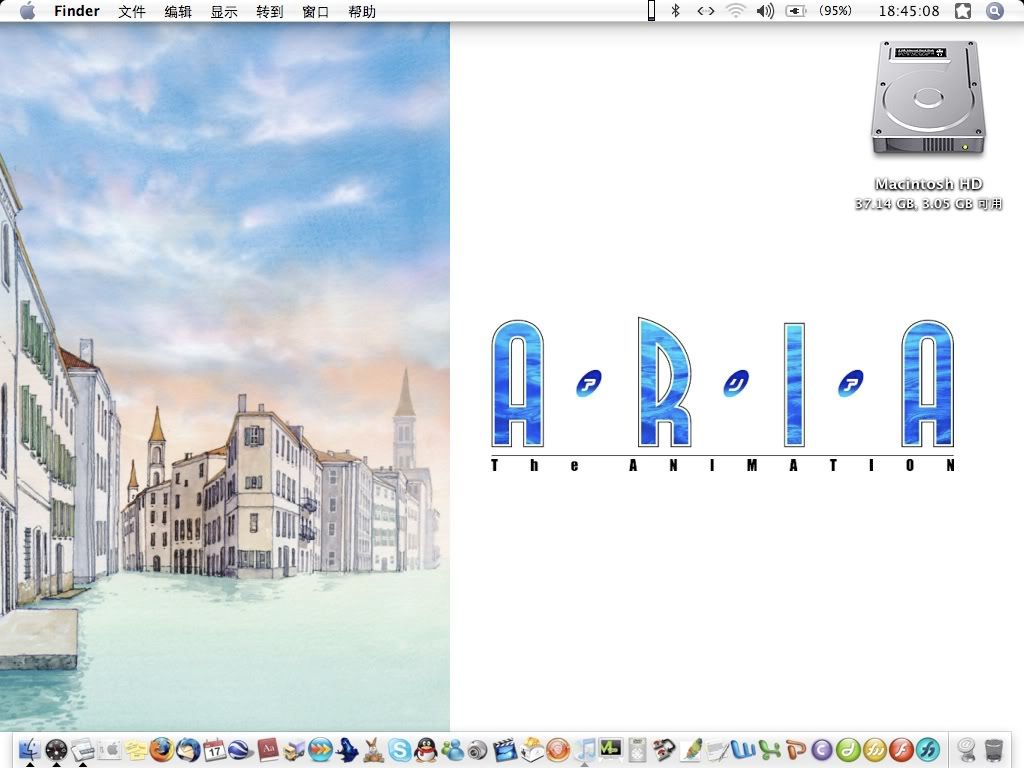Click the Bluetooth status icon
This screenshot has width=1024, height=768.
[x=676, y=10]
